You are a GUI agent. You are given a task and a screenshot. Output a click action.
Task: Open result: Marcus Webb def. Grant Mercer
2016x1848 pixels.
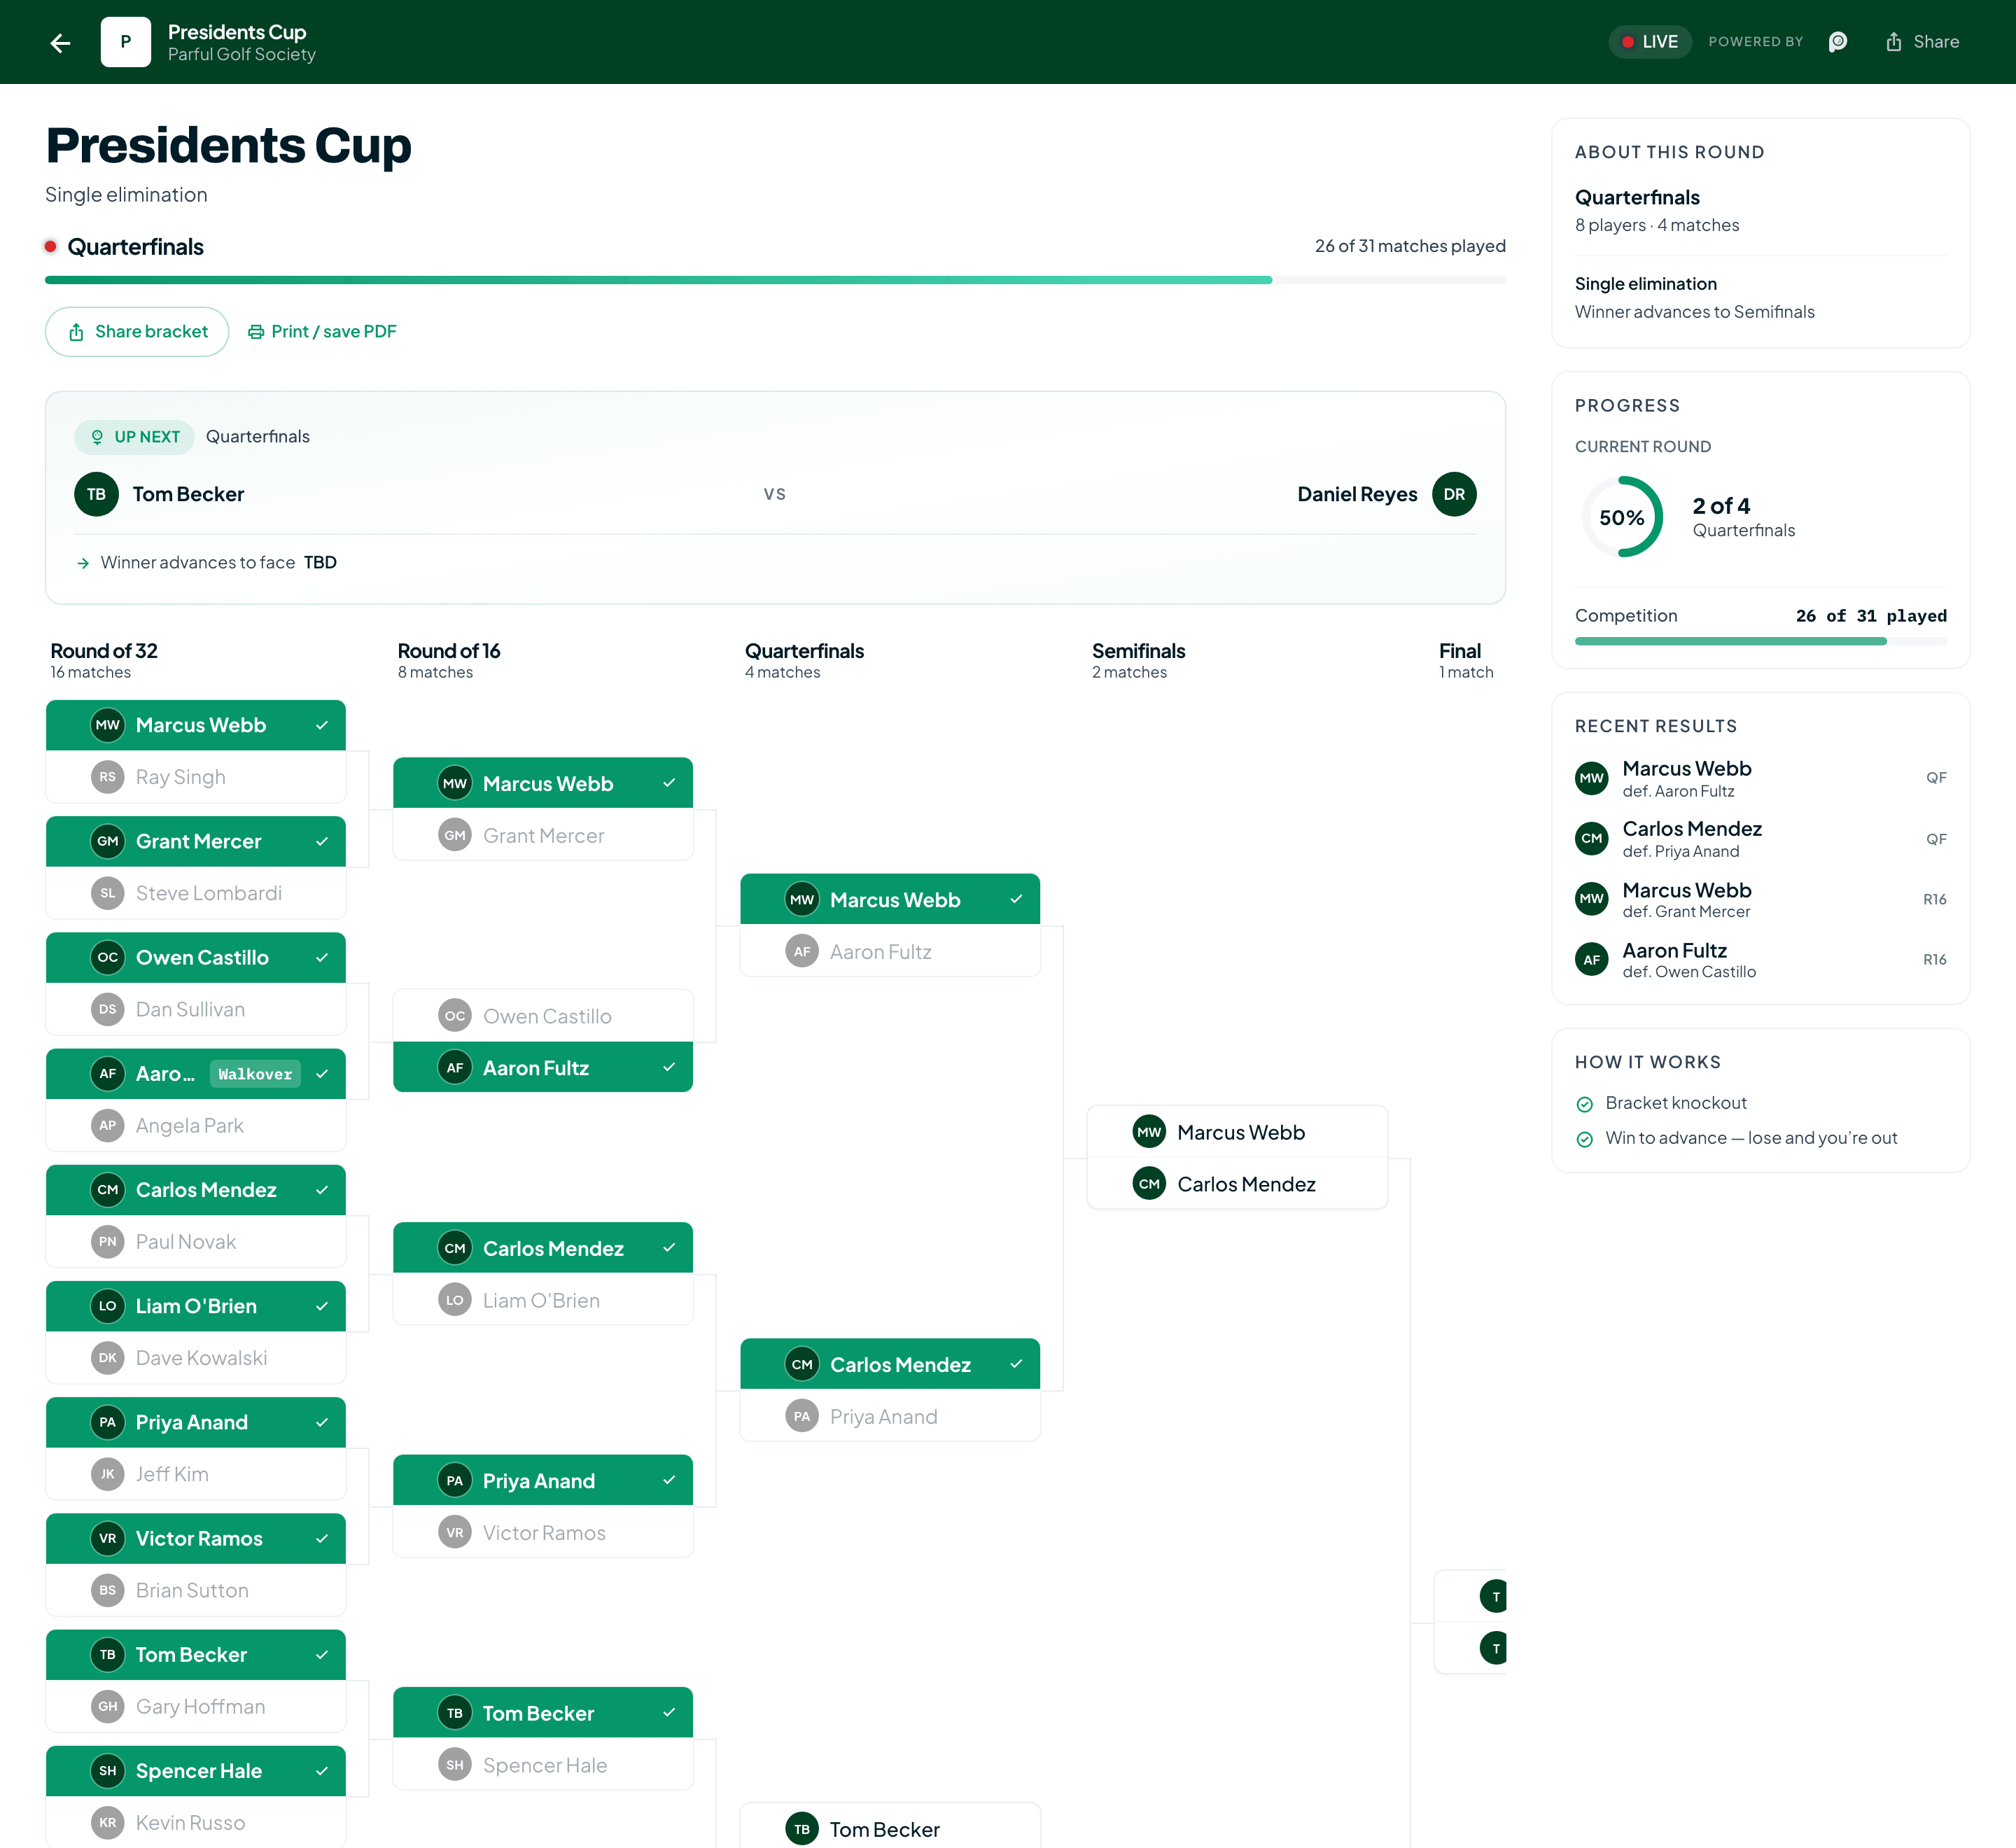point(1761,899)
